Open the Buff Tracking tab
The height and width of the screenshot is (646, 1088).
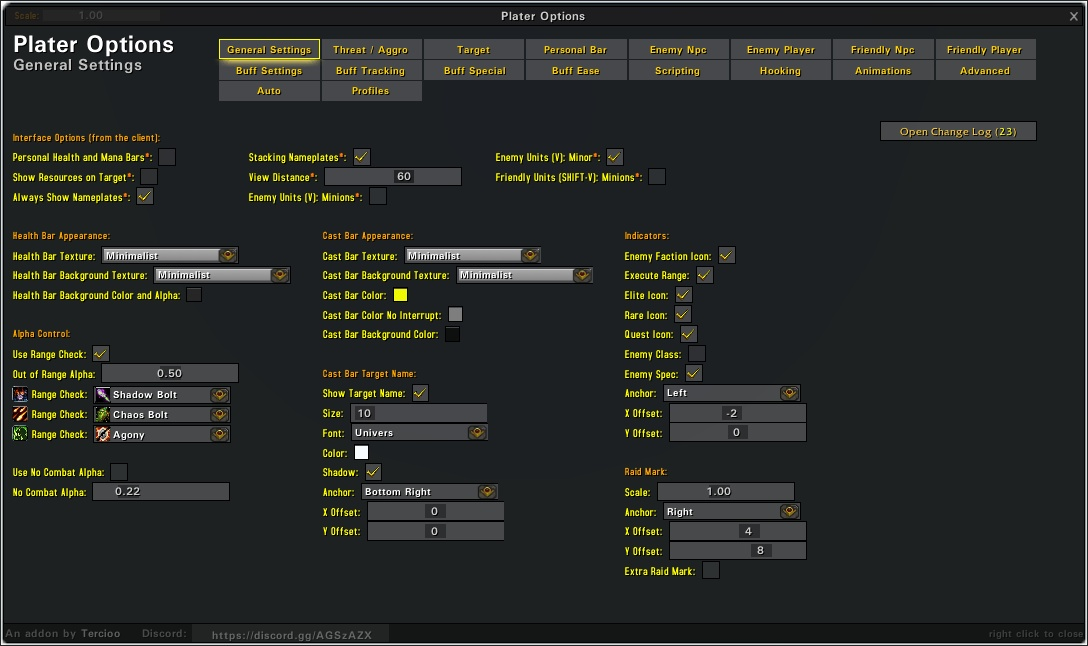pyautogui.click(x=371, y=71)
